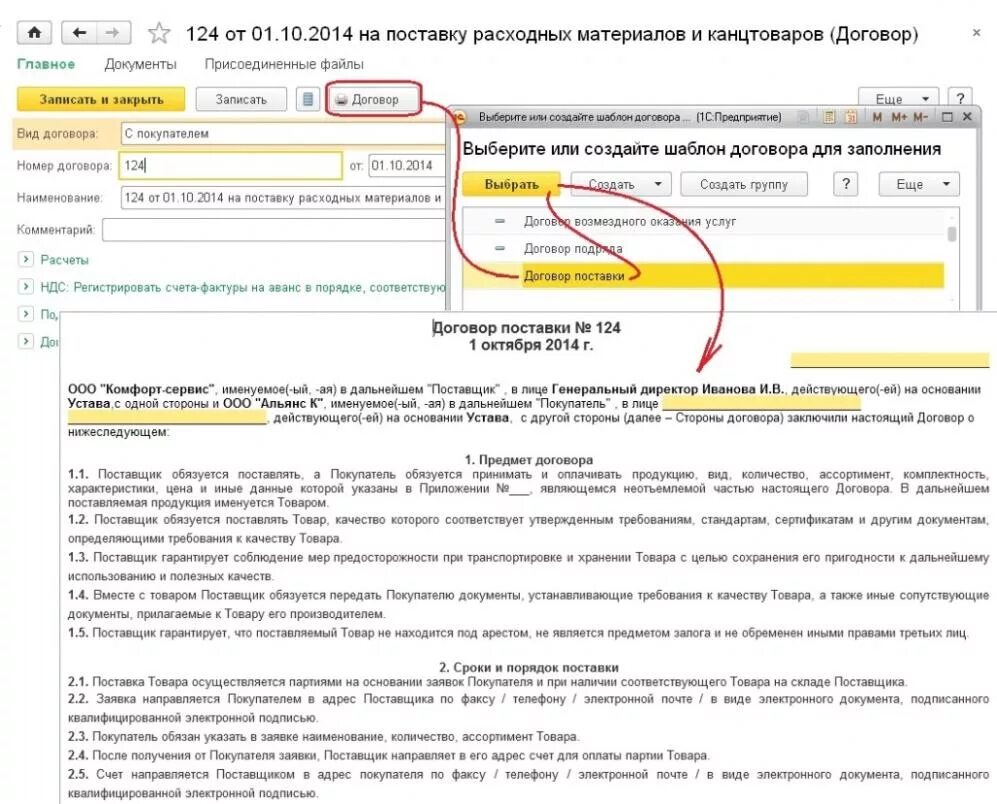This screenshot has height=804, width=997.
Task: Click the heading 1. Предмет договора
Action: click(528, 460)
